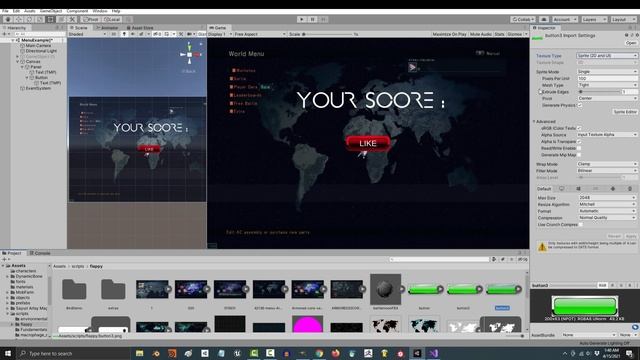Click the Pause button
This screenshot has height=360, width=640.
pos(313,19)
